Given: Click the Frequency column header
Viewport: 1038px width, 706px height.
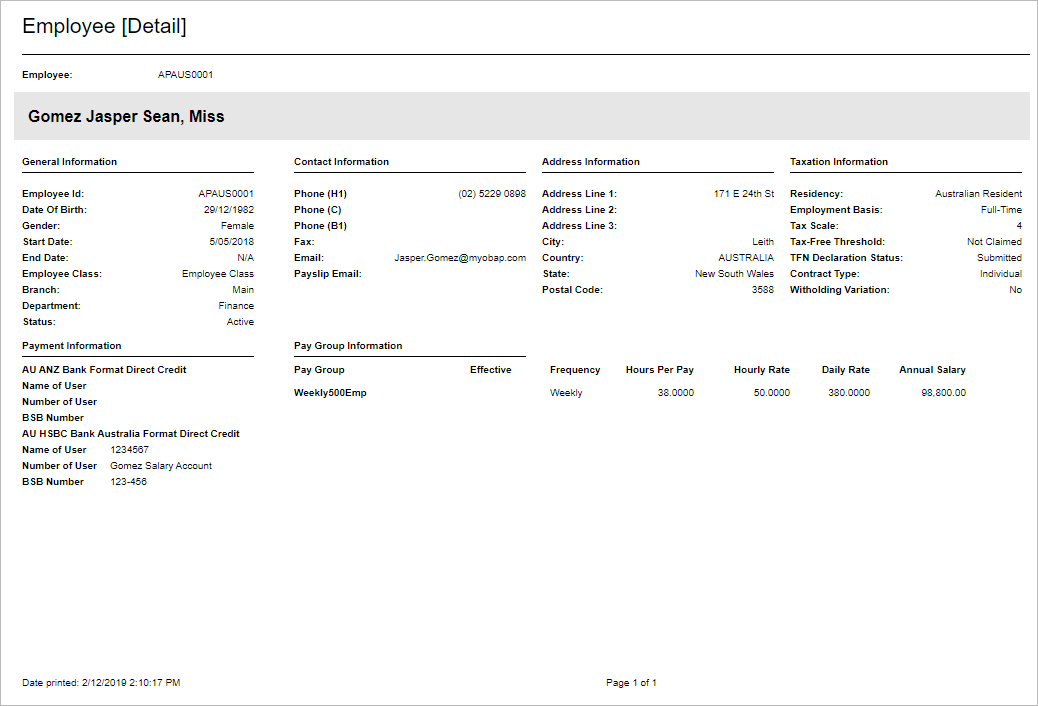Looking at the screenshot, I should (x=575, y=370).
